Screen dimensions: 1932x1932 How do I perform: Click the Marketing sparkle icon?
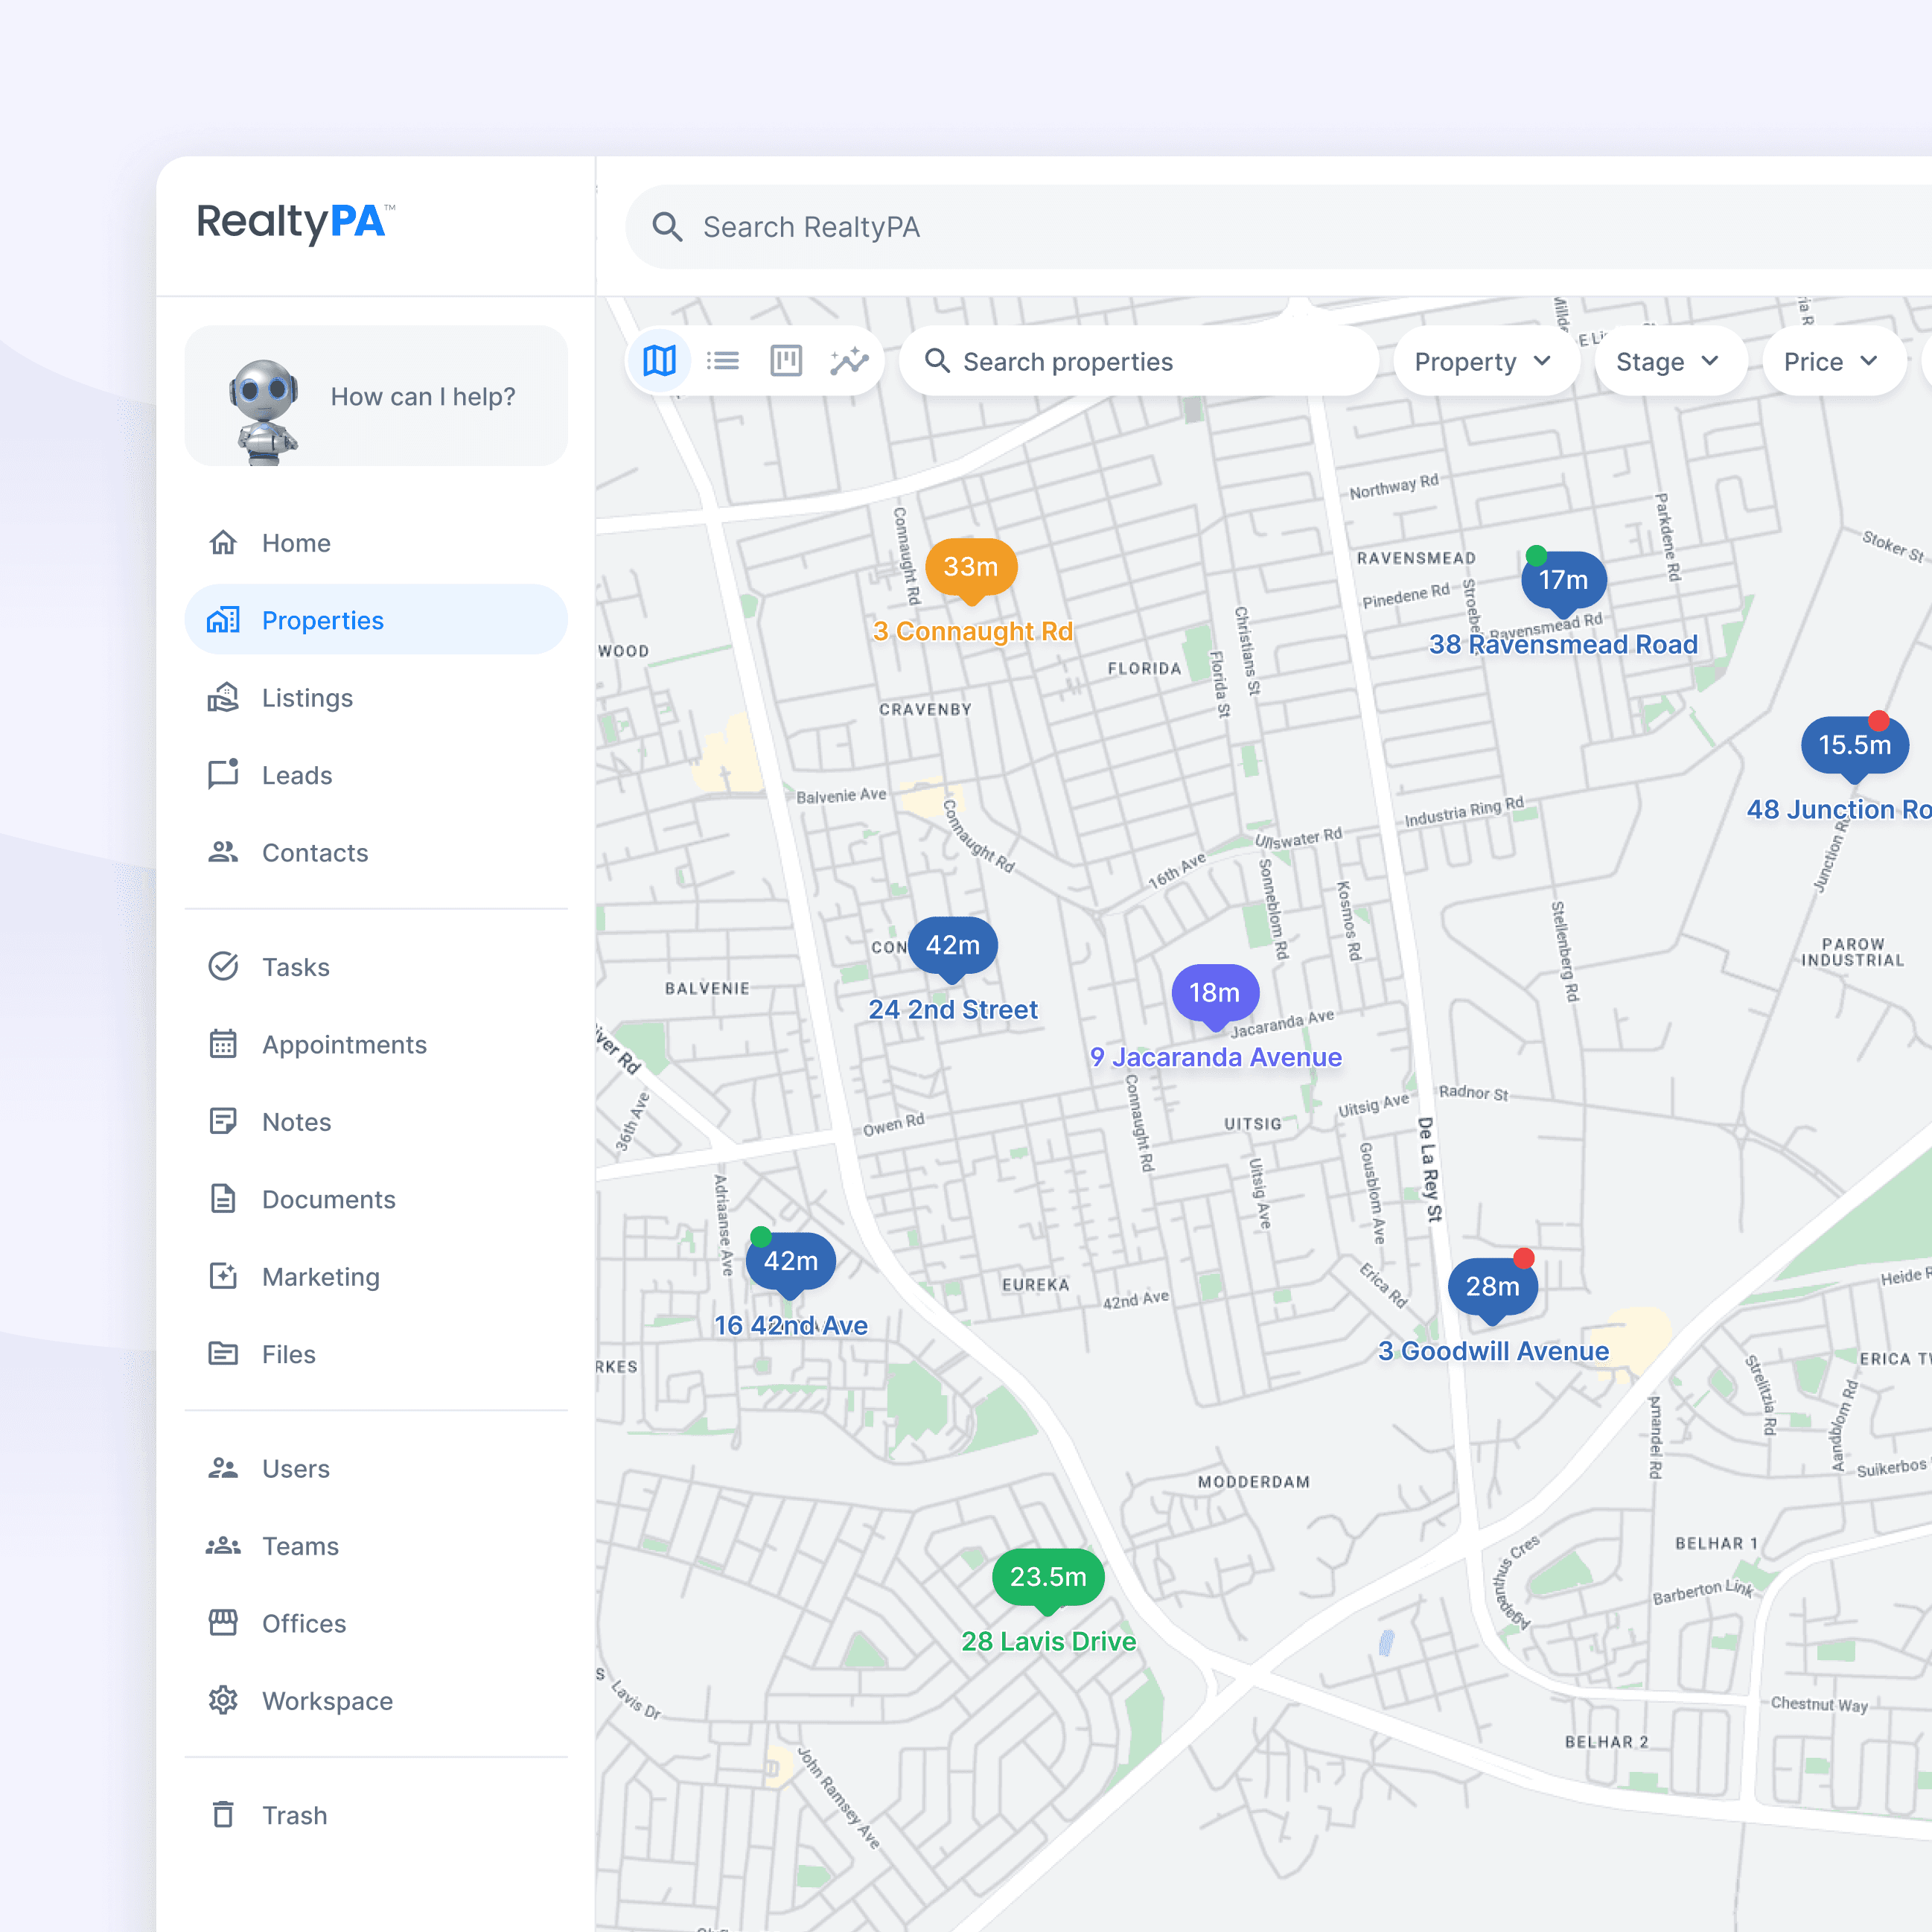(223, 1276)
